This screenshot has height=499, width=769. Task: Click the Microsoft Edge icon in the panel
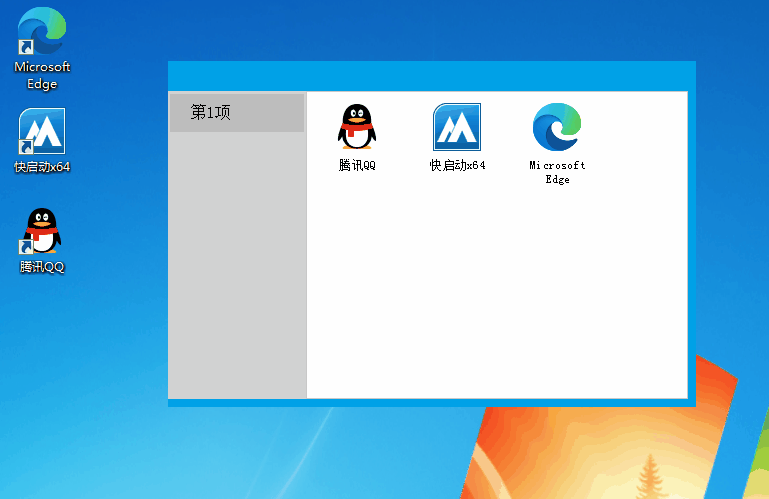tap(557, 127)
